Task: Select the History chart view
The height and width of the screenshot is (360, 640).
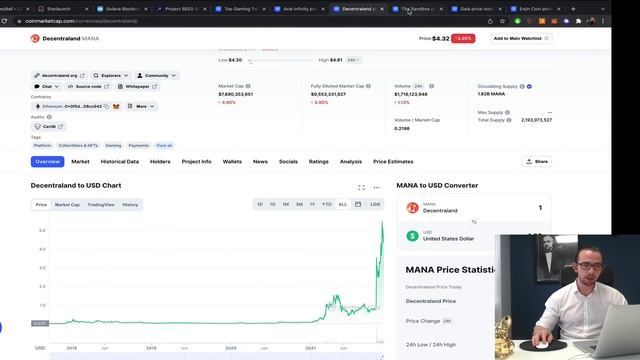Action: (130, 204)
